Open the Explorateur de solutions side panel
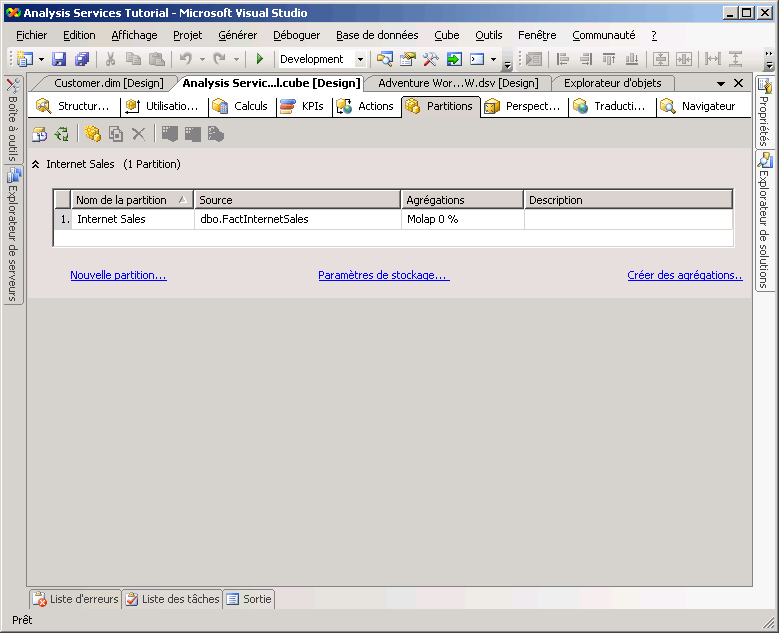This screenshot has width=779, height=633. tap(765, 222)
